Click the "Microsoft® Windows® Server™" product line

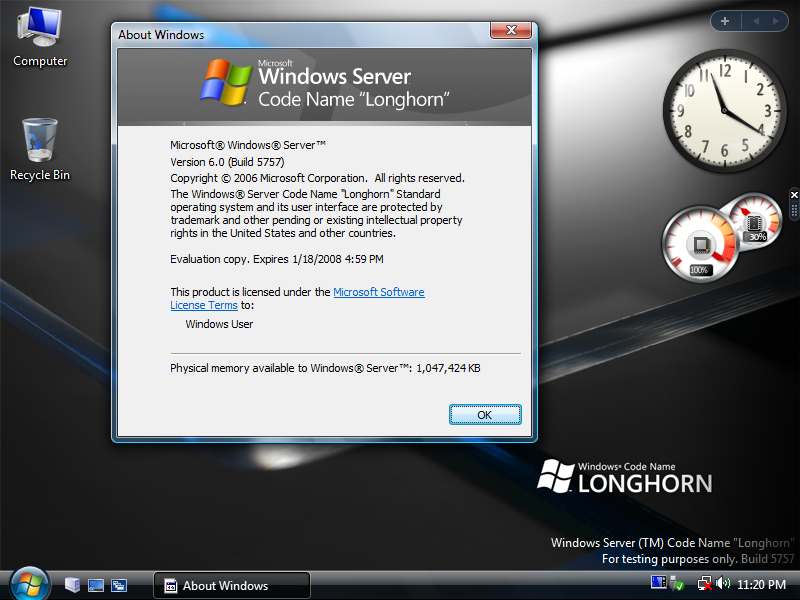point(248,145)
